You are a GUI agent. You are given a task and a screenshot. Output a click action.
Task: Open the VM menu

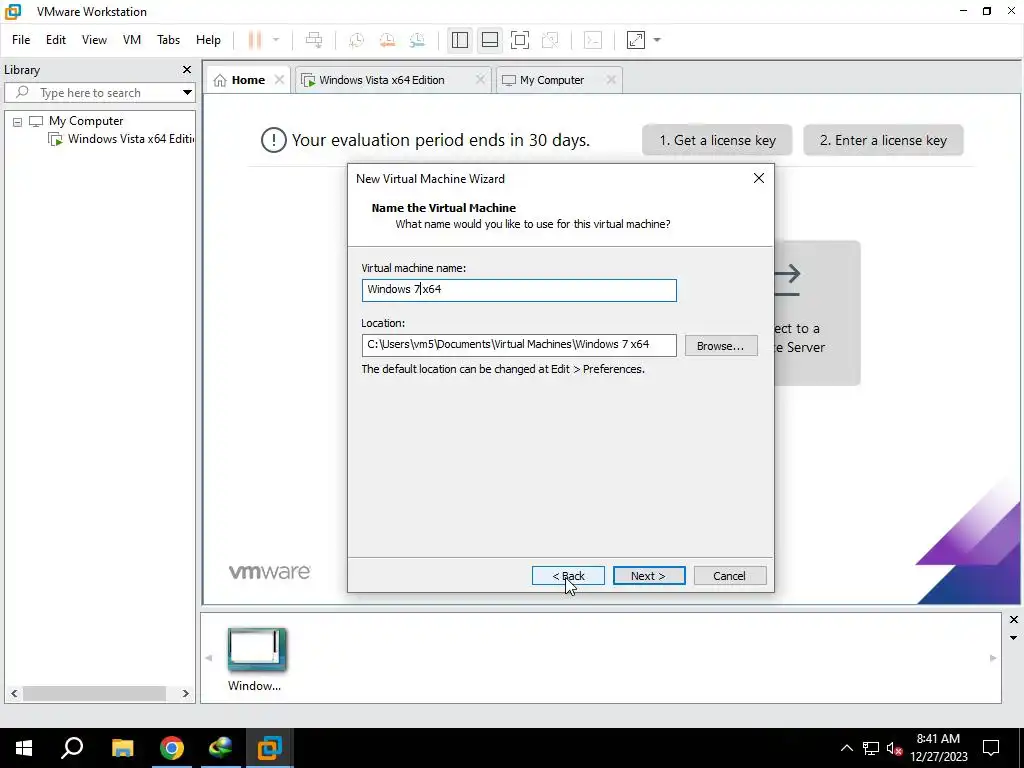132,40
